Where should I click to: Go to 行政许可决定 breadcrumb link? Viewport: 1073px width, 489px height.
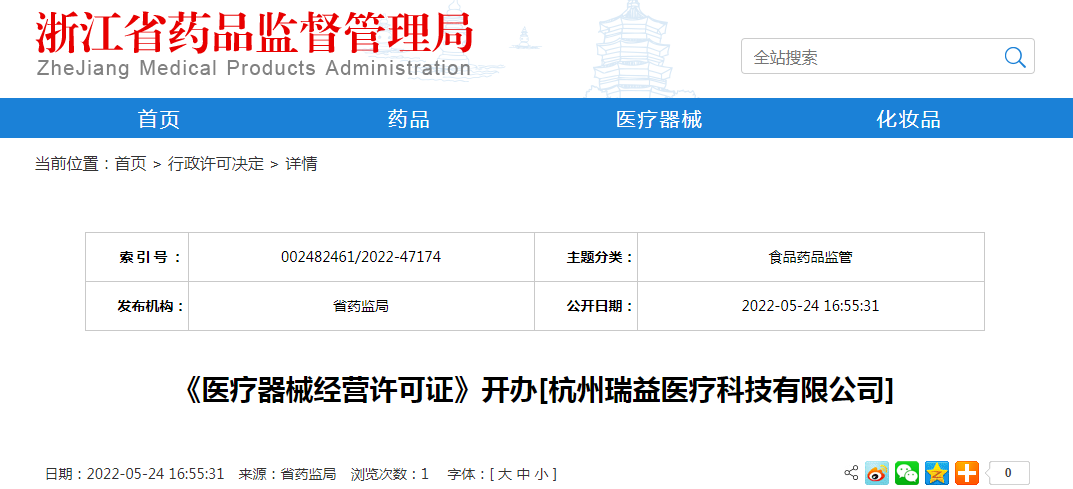216,164
